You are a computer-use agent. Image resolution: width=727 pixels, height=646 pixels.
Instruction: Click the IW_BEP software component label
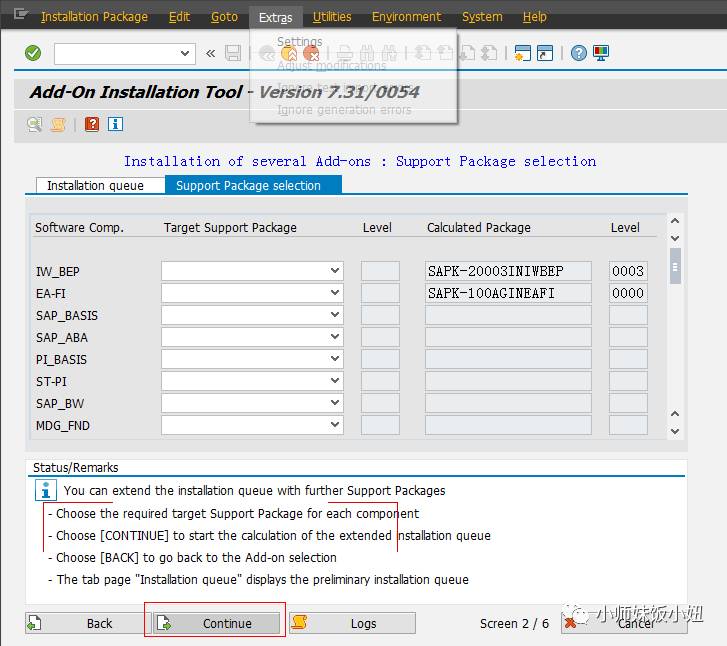pyautogui.click(x=58, y=271)
